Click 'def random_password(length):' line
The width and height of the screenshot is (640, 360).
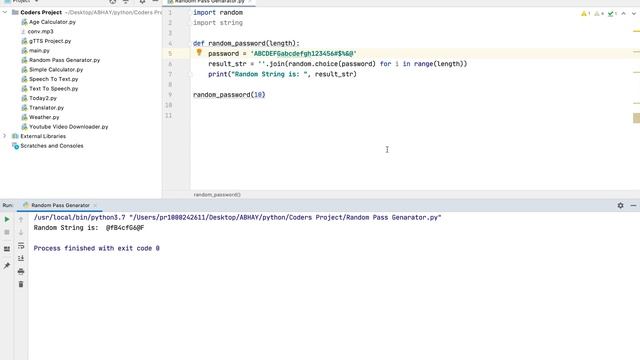(x=246, y=43)
